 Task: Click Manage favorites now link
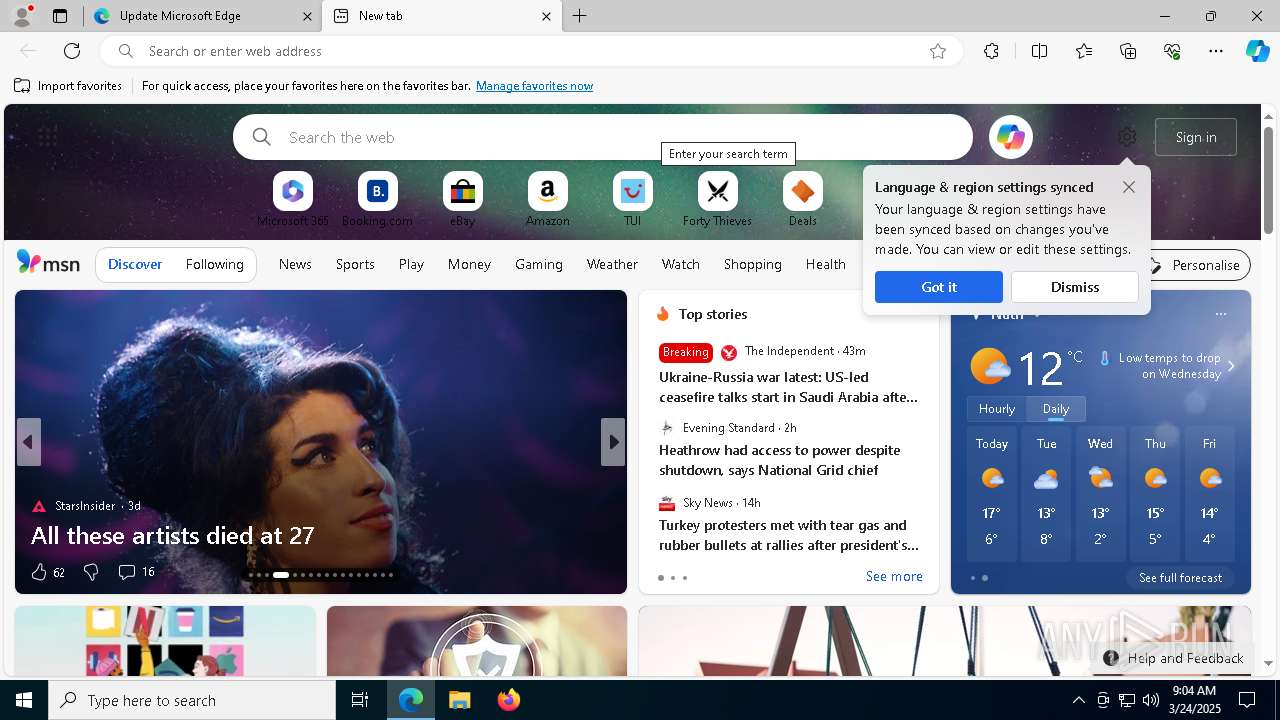(x=534, y=86)
